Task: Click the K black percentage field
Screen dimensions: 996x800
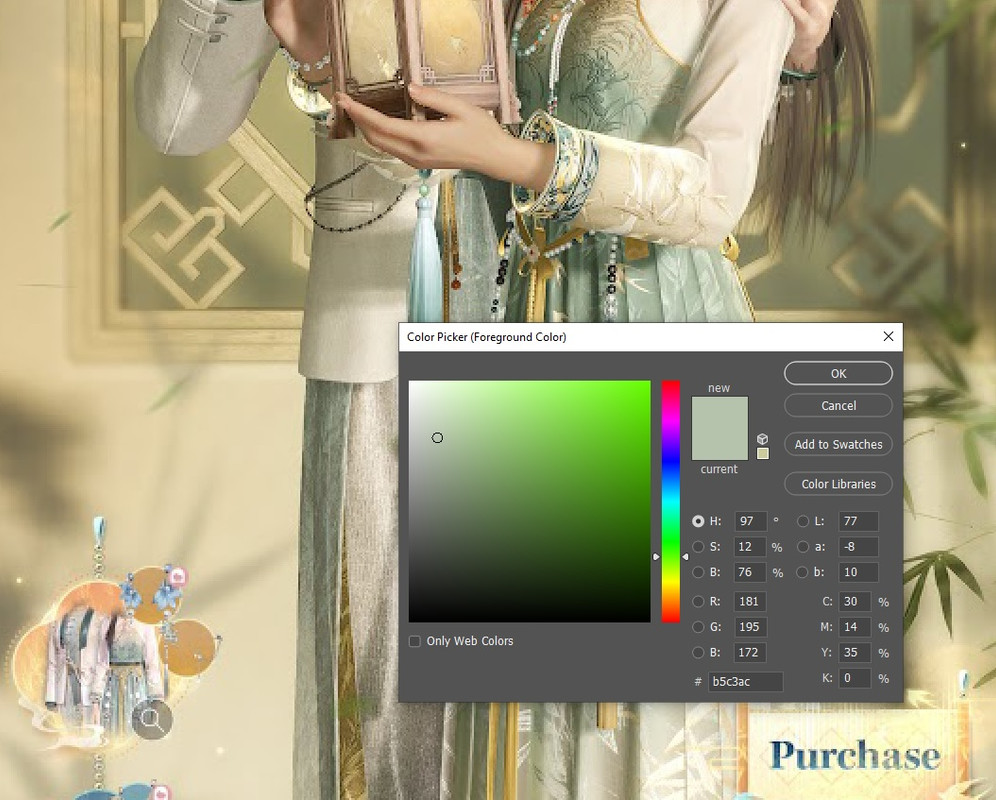Action: (x=854, y=678)
